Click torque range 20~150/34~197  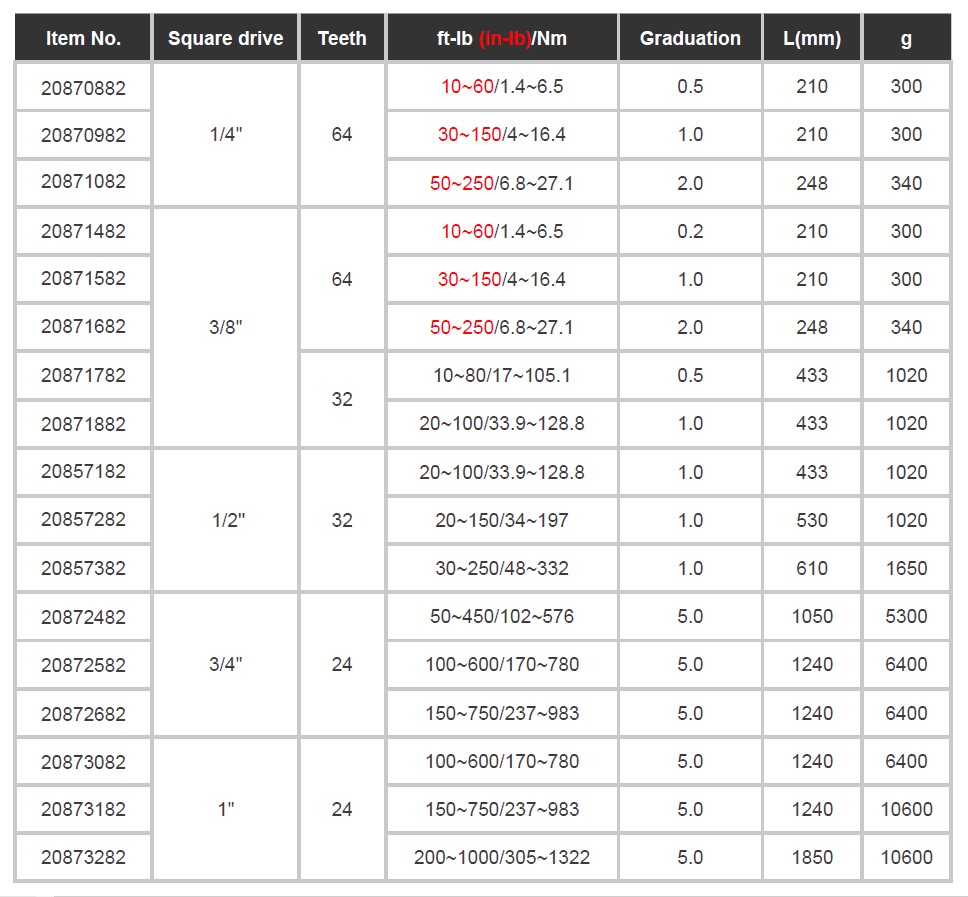(502, 520)
